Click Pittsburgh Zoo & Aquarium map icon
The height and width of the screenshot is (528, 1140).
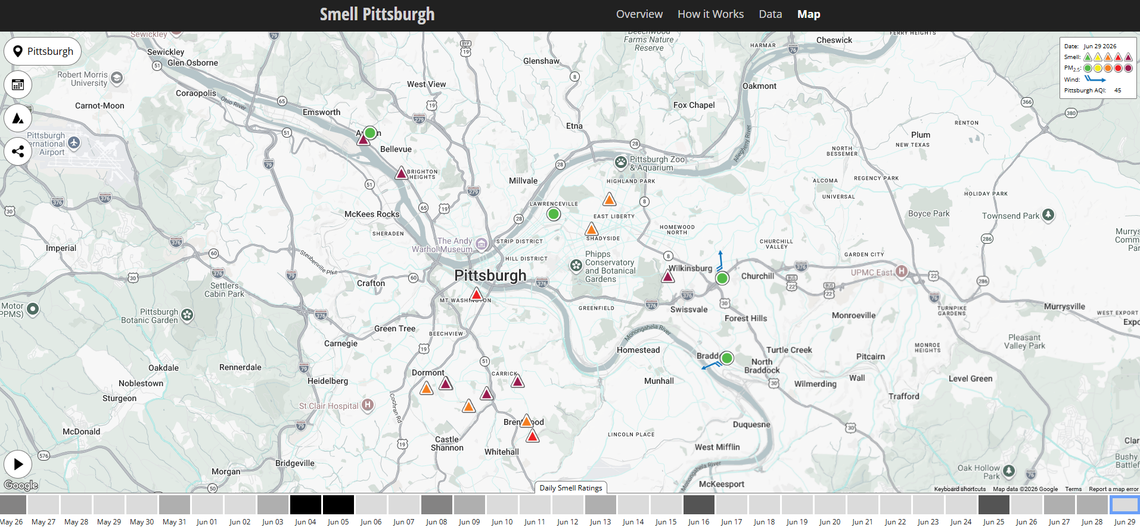[621, 161]
